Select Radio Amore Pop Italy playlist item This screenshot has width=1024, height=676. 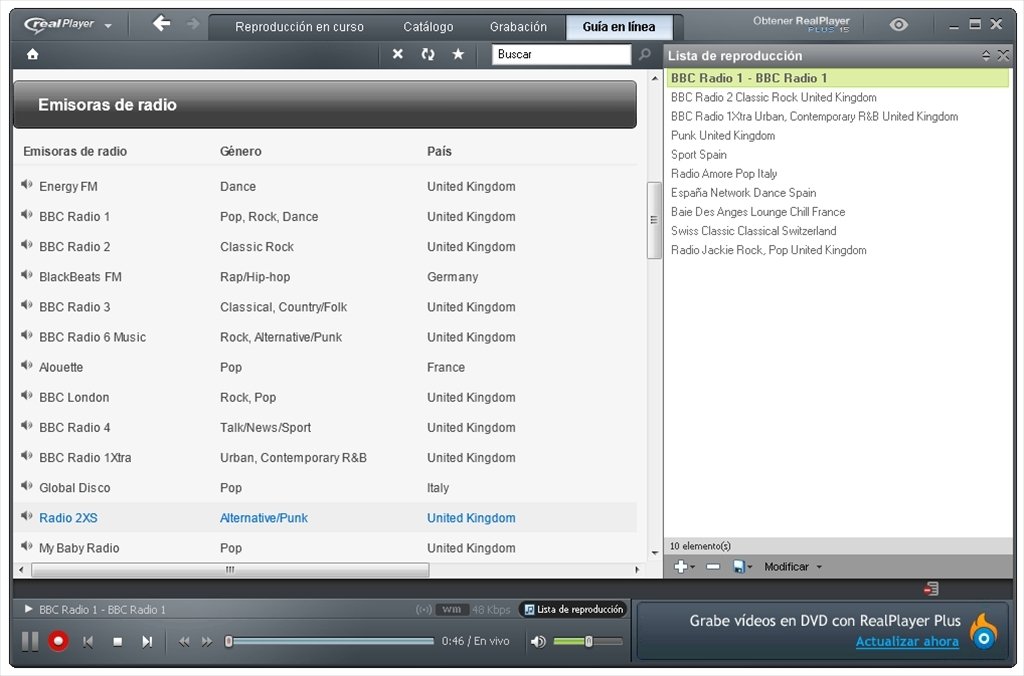tap(724, 173)
